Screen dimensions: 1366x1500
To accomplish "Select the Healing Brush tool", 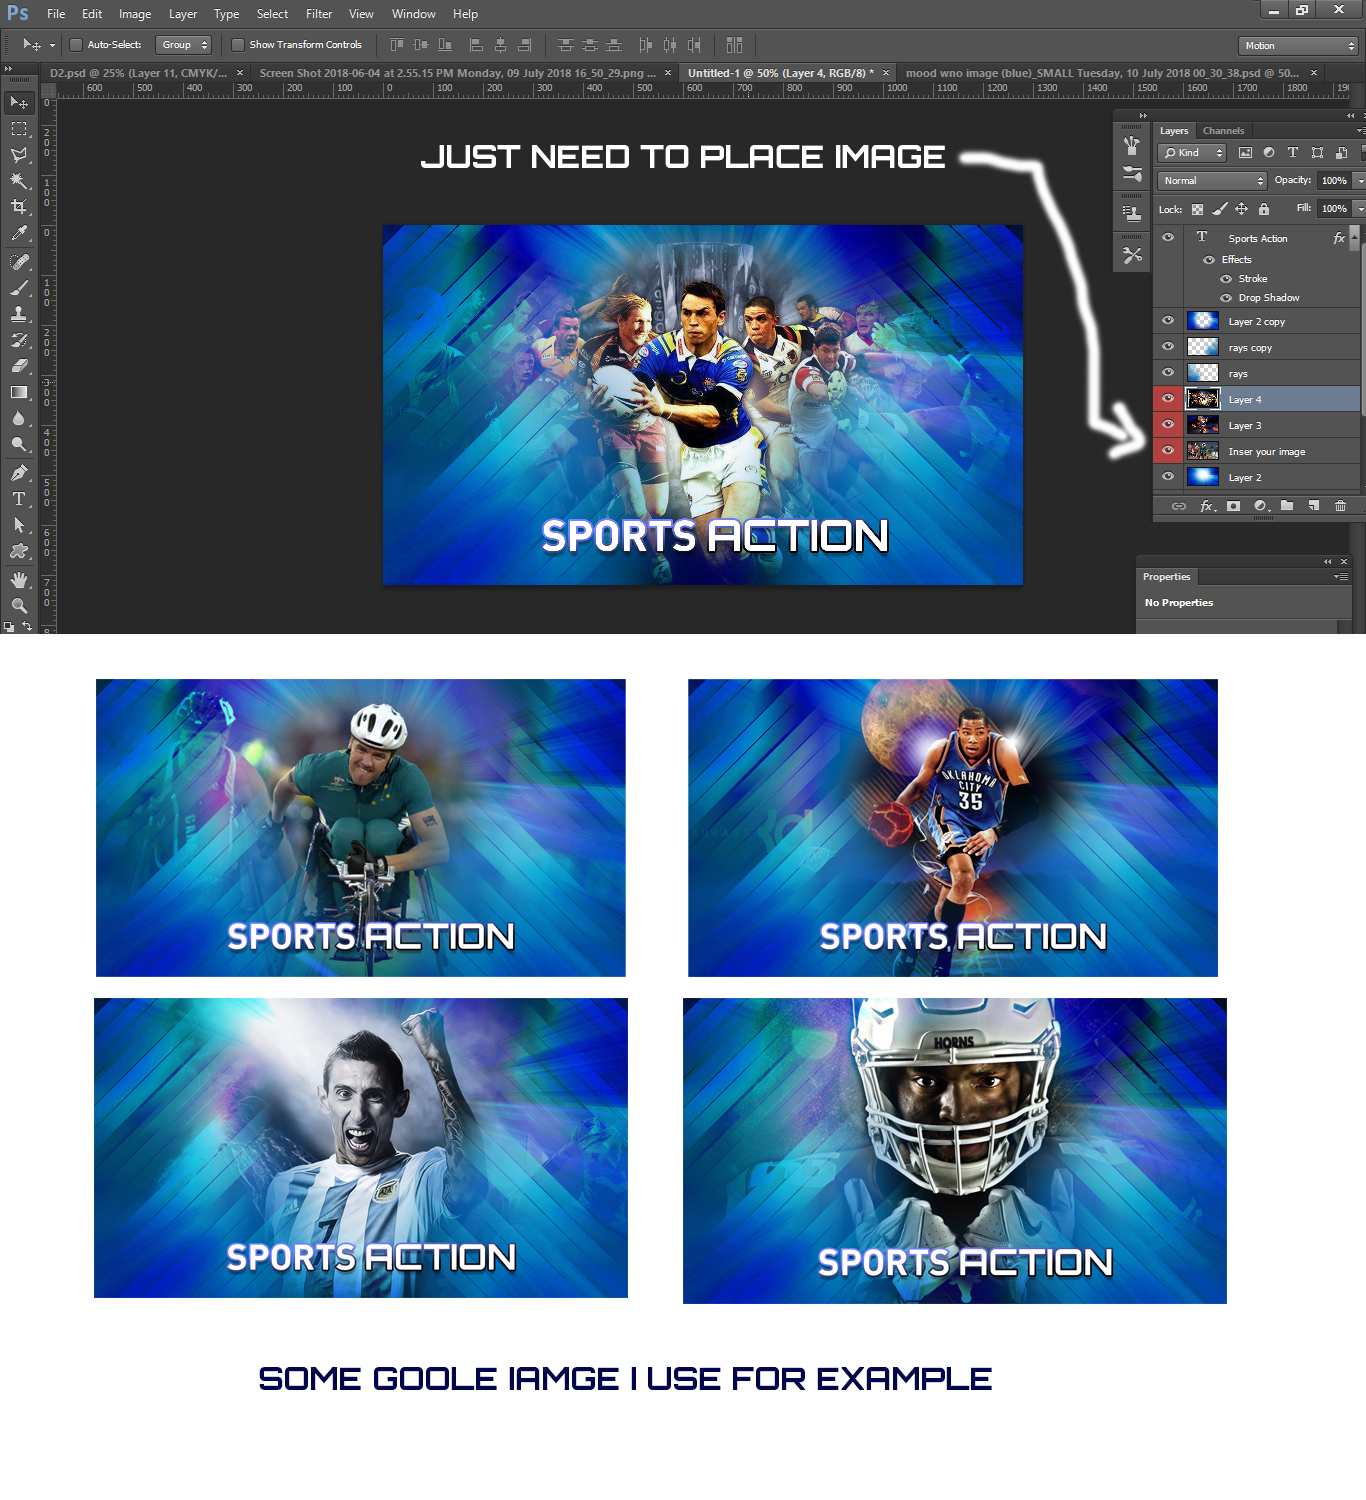I will click(19, 262).
